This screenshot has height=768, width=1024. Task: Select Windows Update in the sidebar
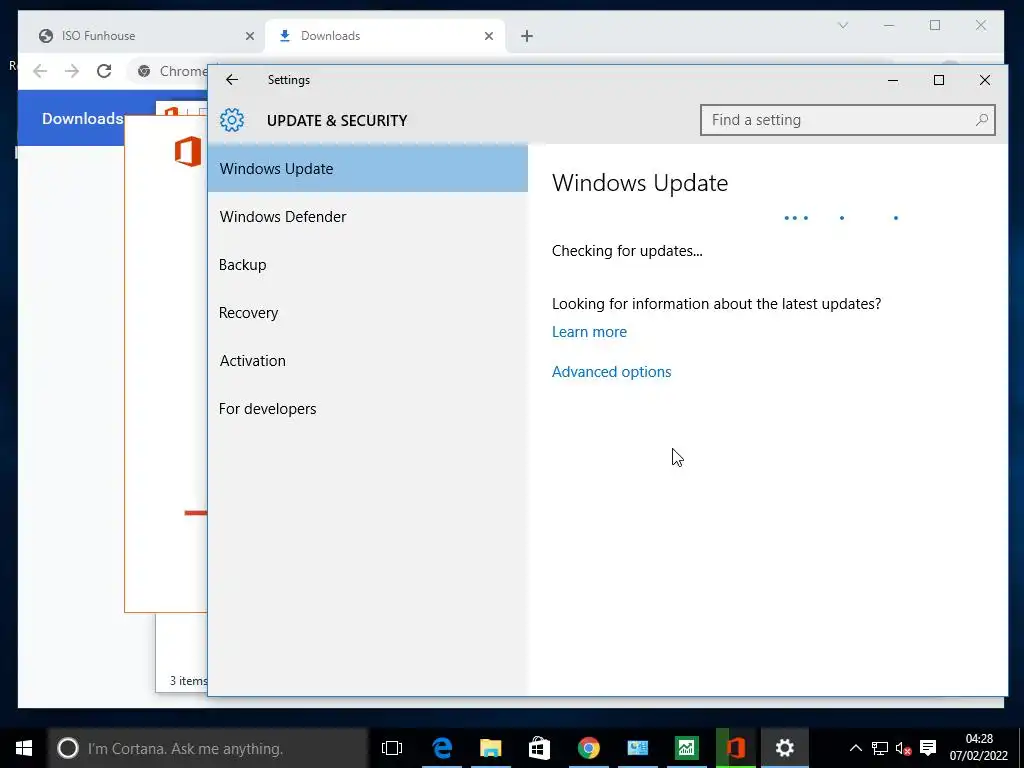[368, 168]
